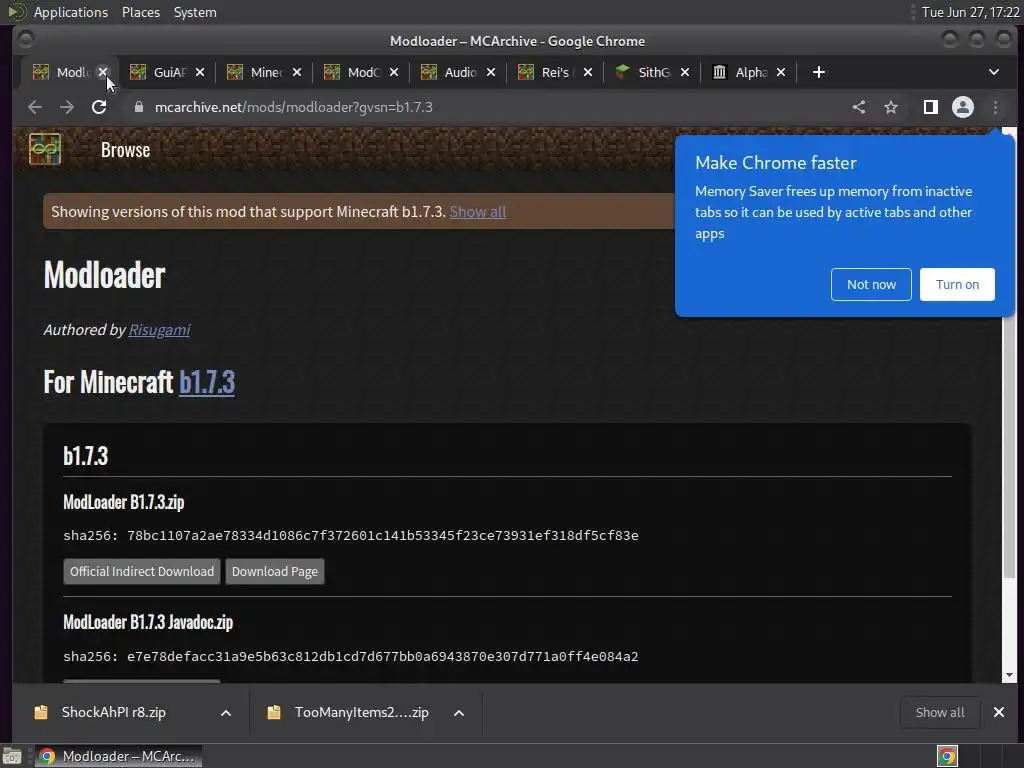1024x768 pixels.
Task: Open the Download Page button
Action: (x=275, y=571)
